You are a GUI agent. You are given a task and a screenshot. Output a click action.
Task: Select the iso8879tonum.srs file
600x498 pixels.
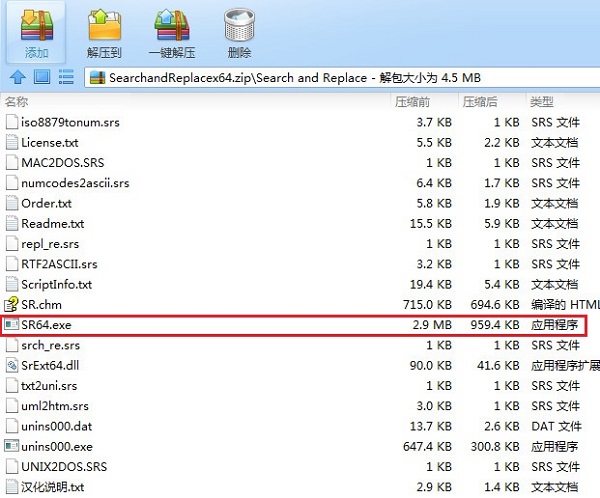click(70, 122)
